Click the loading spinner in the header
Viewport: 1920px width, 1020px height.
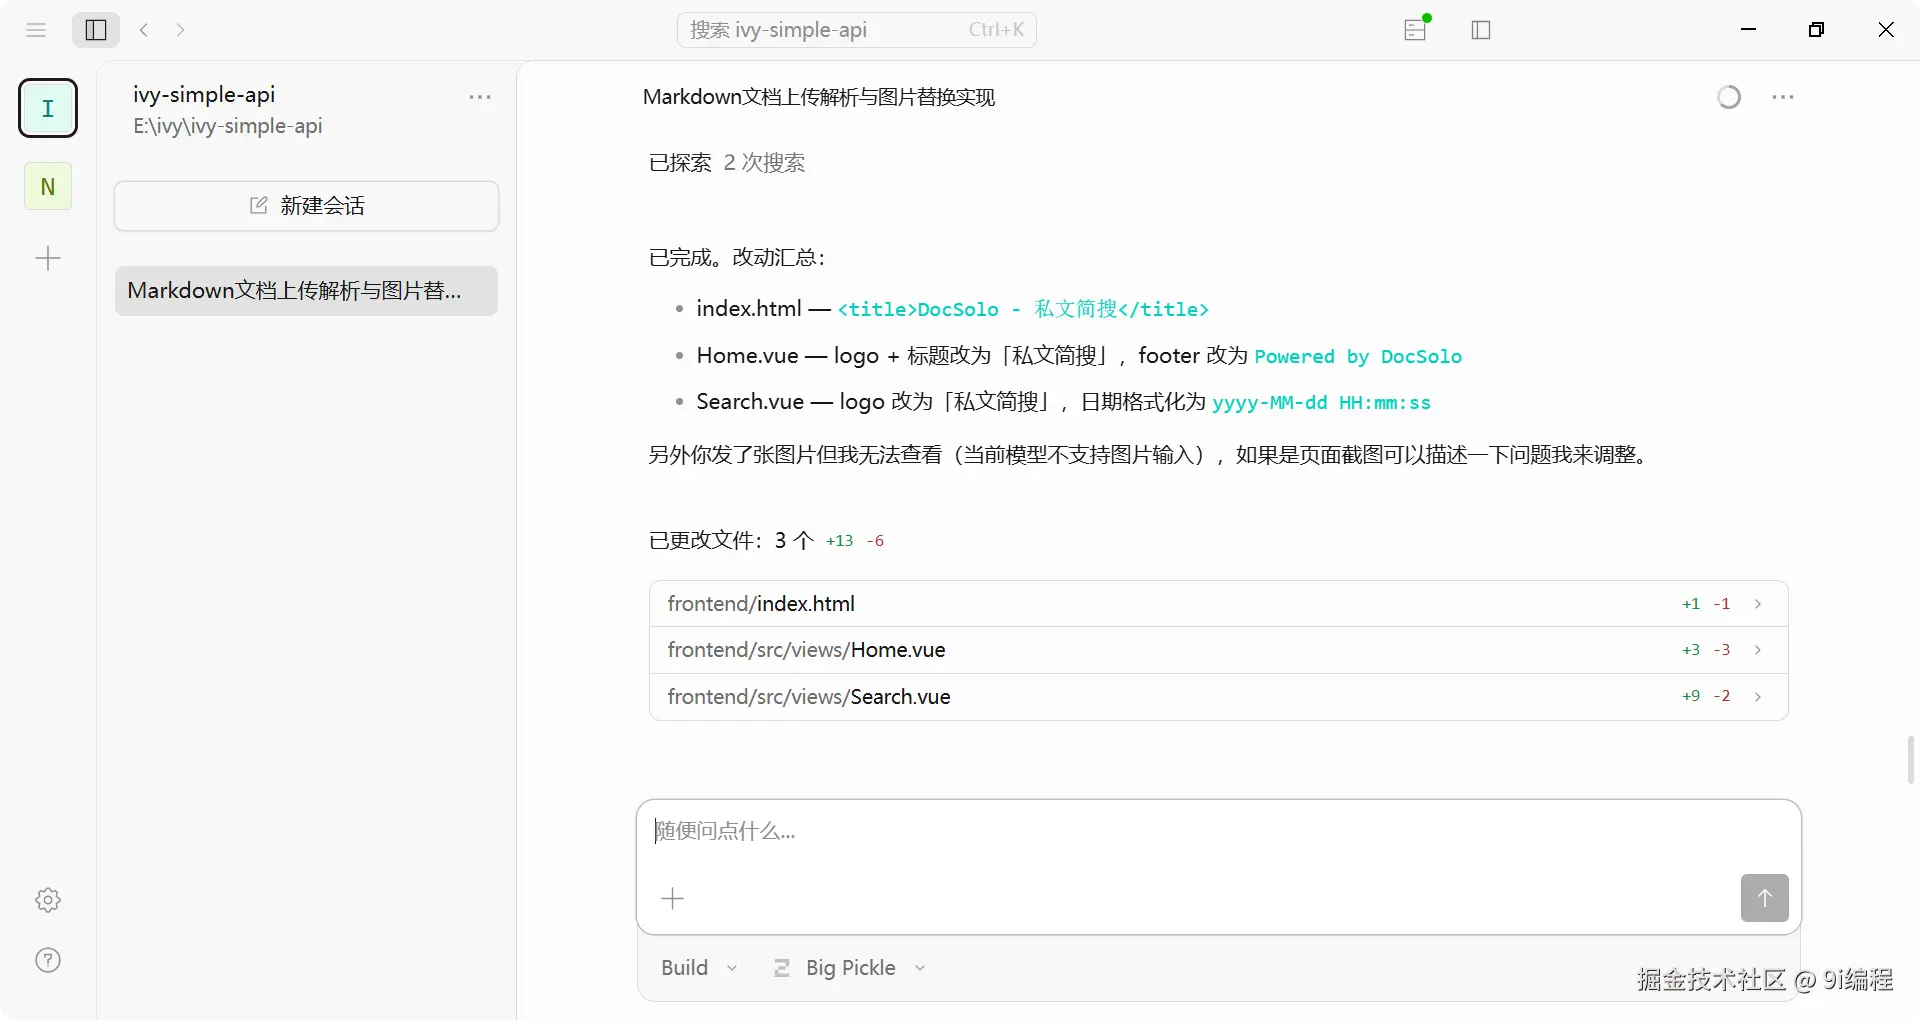click(x=1729, y=97)
